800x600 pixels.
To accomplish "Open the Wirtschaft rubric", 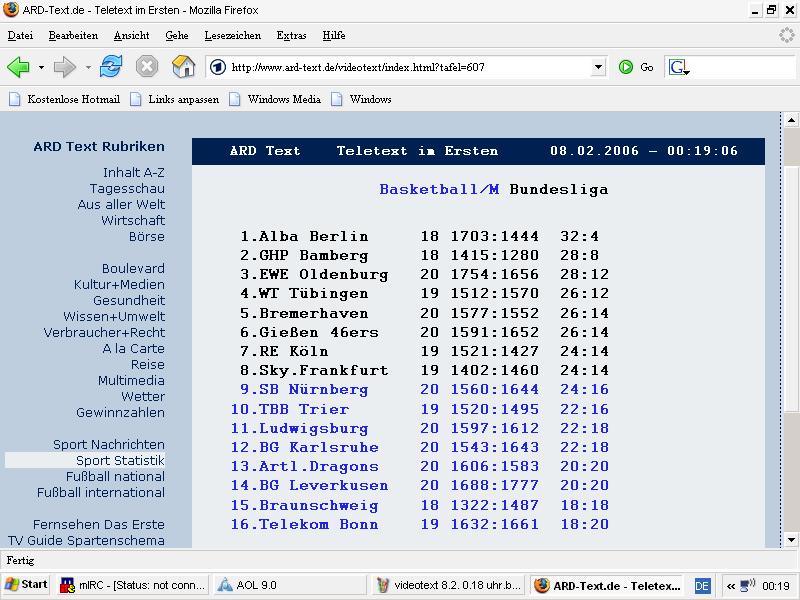I will click(133, 220).
